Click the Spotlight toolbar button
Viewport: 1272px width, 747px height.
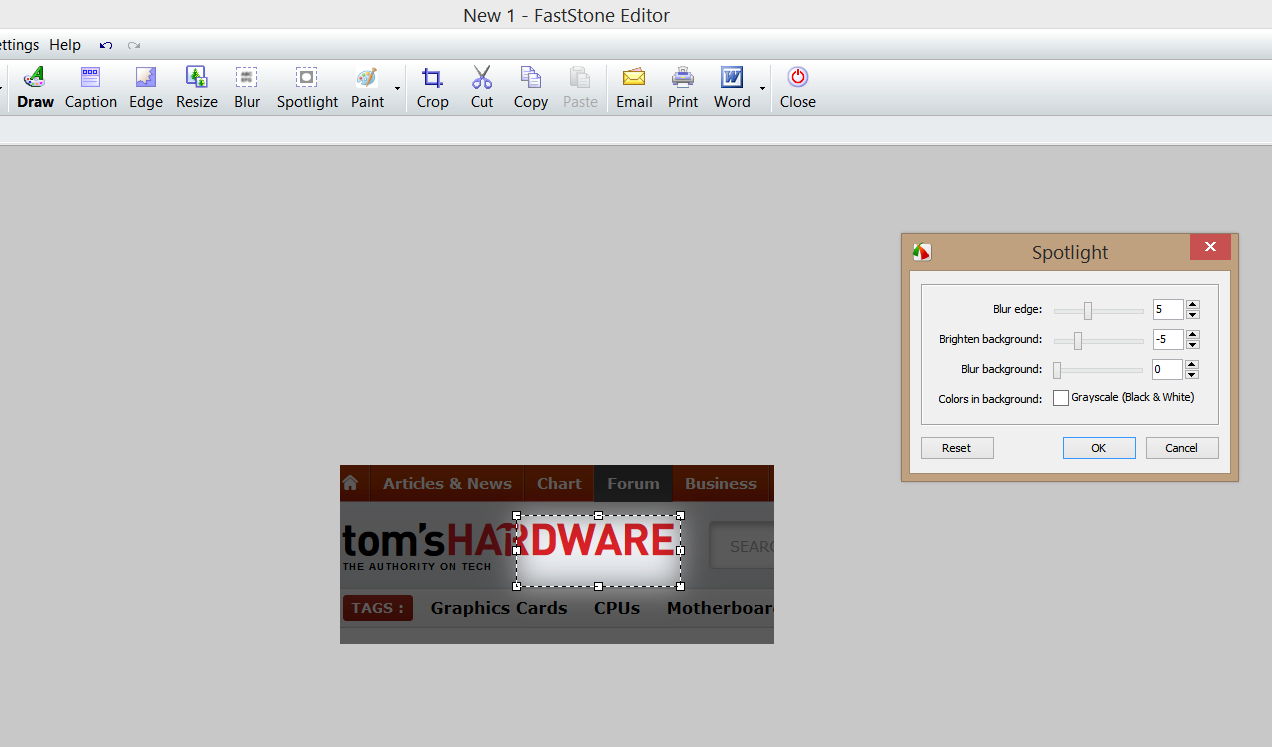(307, 88)
